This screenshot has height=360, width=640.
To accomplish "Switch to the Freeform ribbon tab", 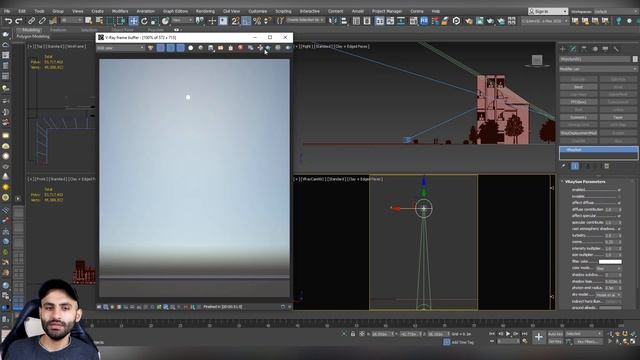I will pos(58,30).
